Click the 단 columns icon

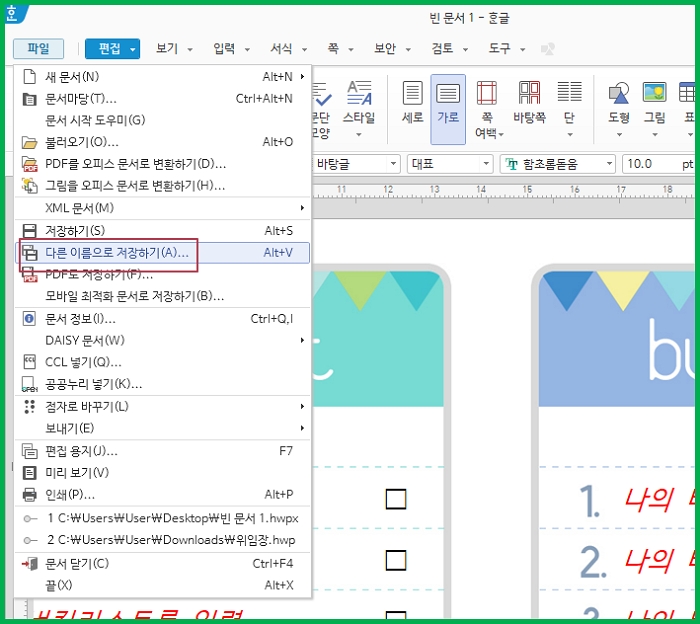(569, 92)
